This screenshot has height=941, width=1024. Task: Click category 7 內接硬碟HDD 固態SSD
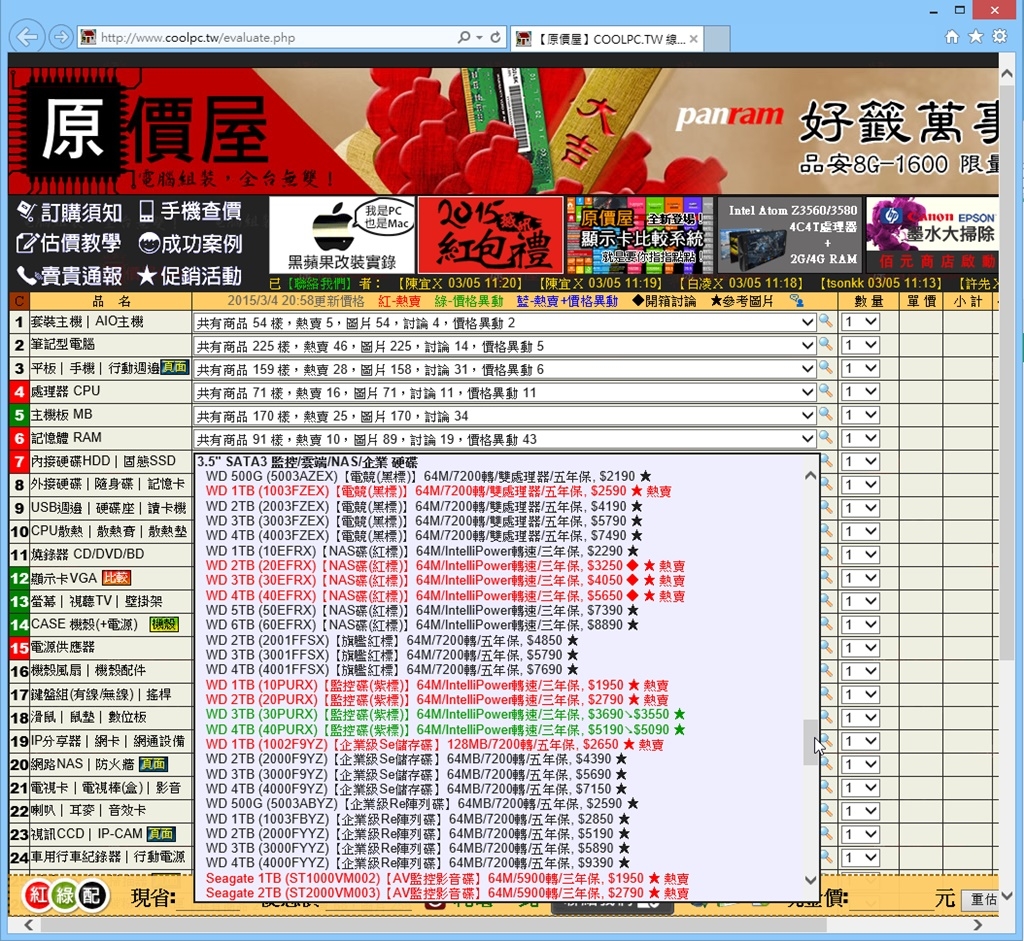101,462
